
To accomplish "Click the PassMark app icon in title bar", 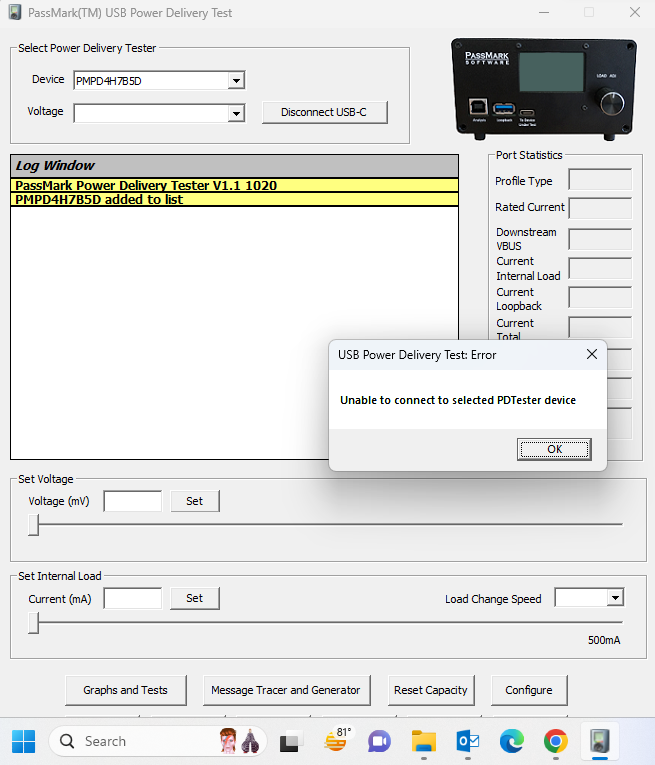I will (x=15, y=13).
